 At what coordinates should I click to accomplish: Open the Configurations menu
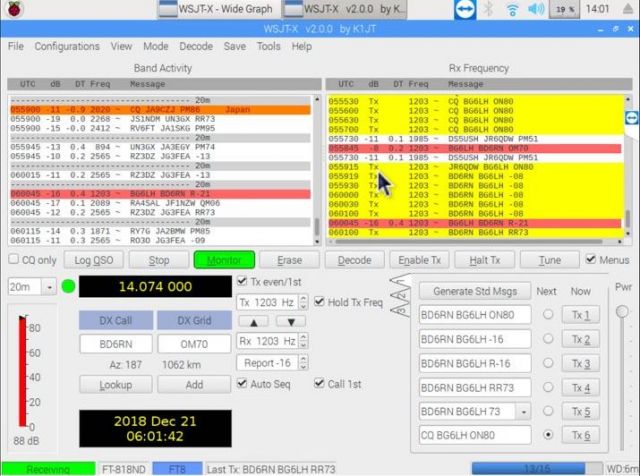(67, 47)
